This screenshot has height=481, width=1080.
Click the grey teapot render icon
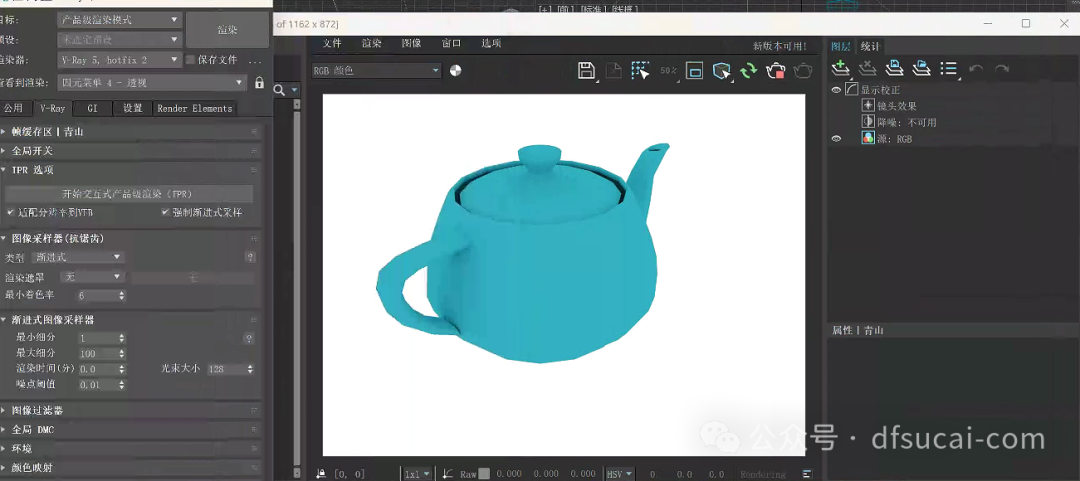click(802, 70)
